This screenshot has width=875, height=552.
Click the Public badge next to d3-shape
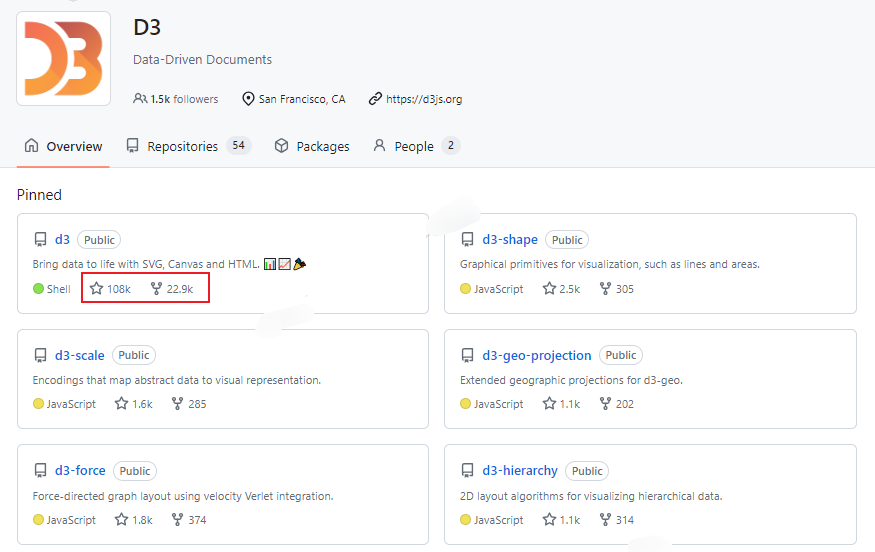[x=567, y=240]
